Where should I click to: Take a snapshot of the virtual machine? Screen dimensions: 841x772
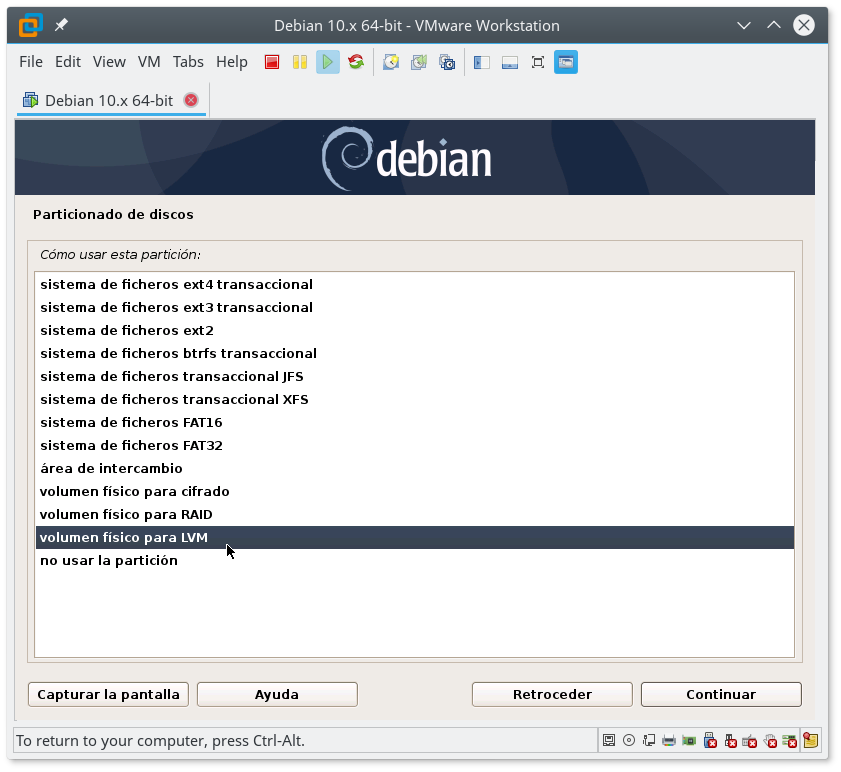pyautogui.click(x=391, y=62)
